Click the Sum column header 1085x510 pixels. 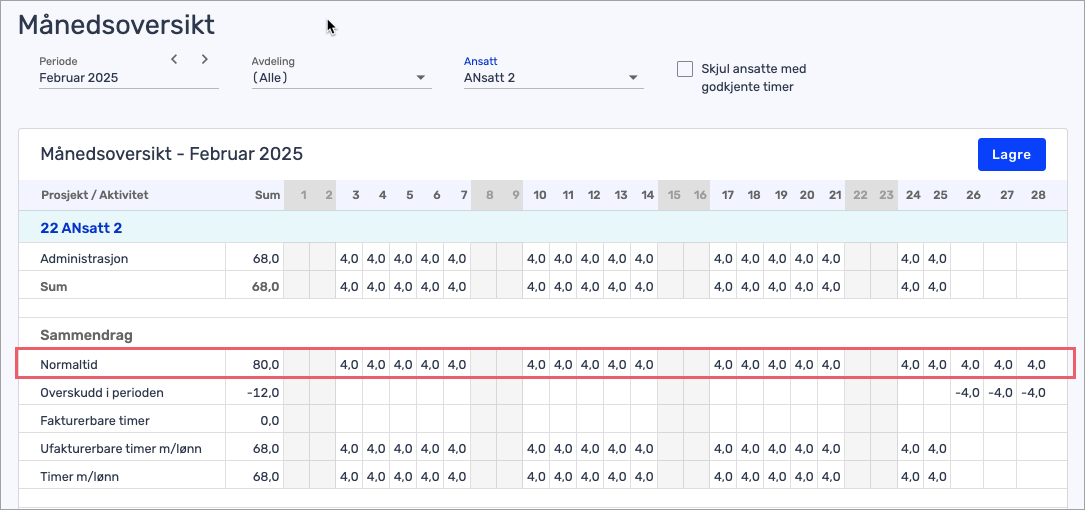point(266,195)
